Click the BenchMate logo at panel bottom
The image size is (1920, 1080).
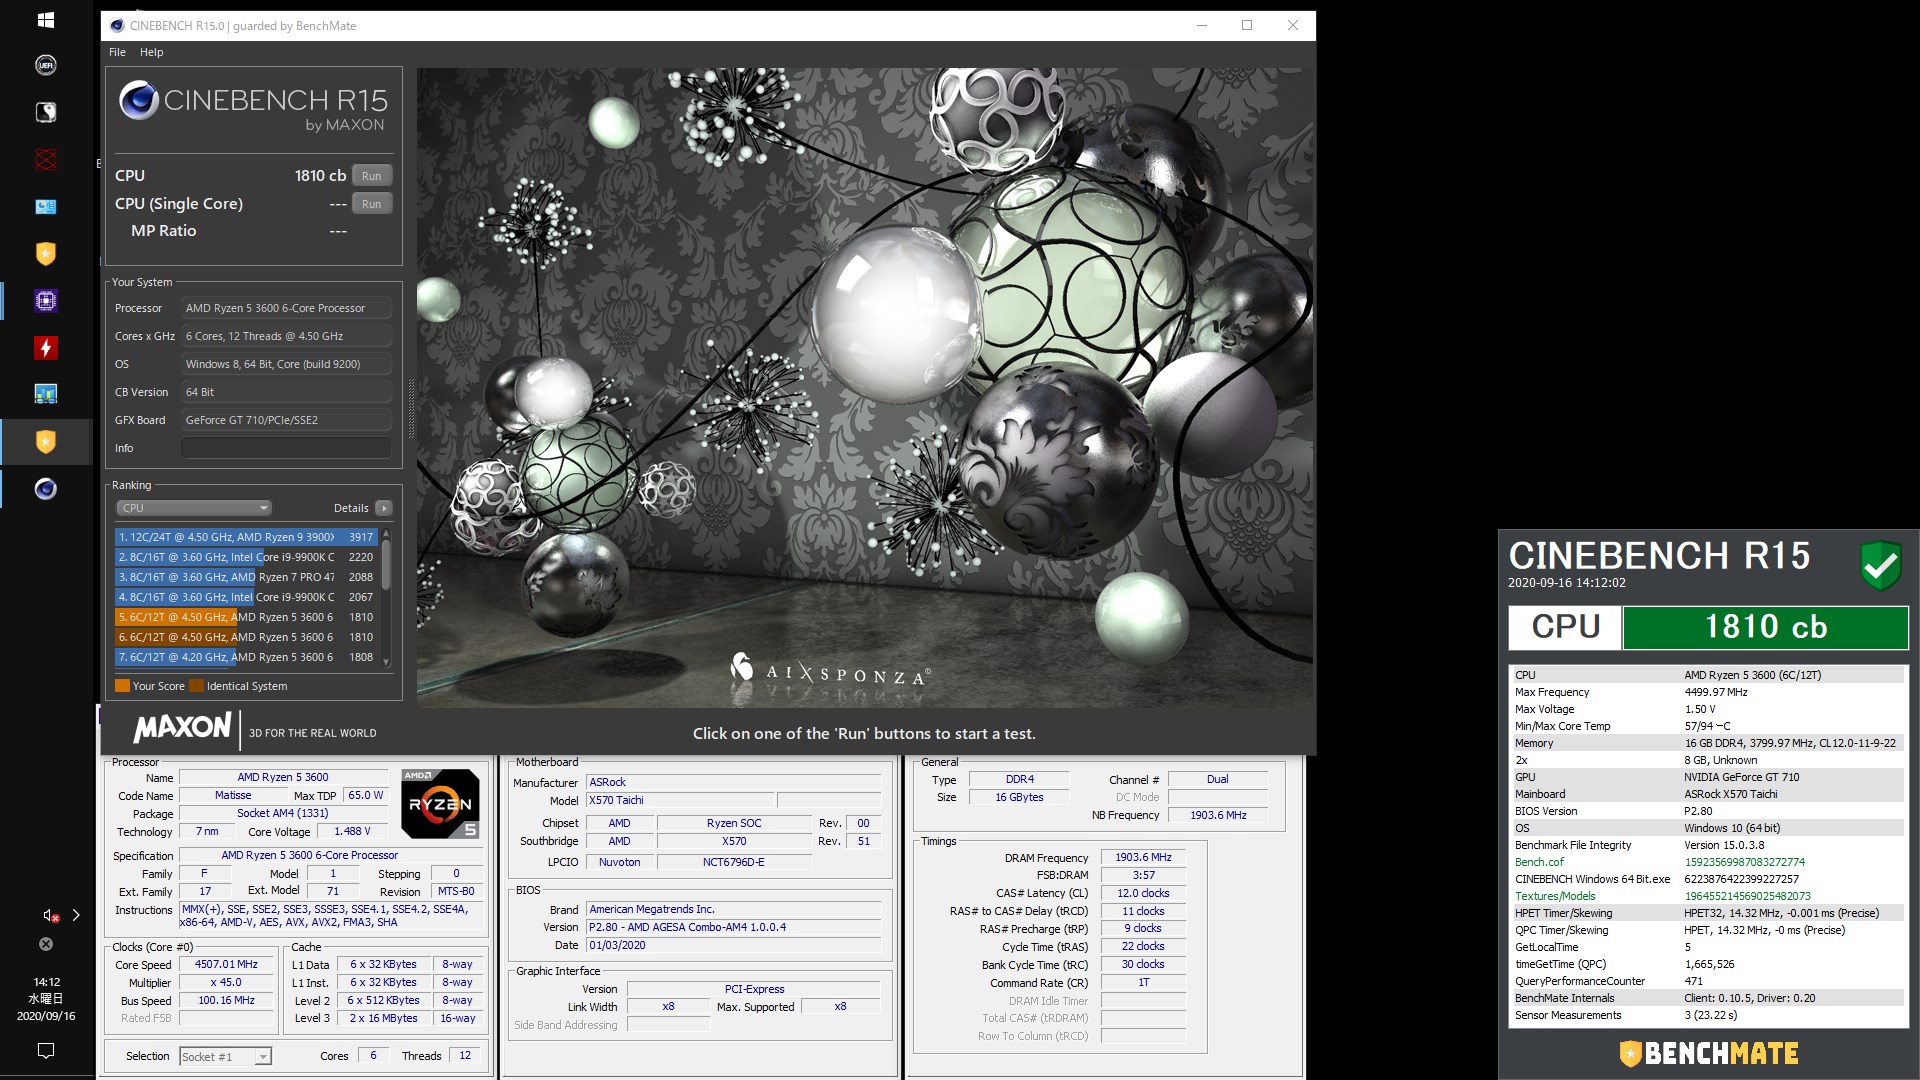point(1708,1053)
